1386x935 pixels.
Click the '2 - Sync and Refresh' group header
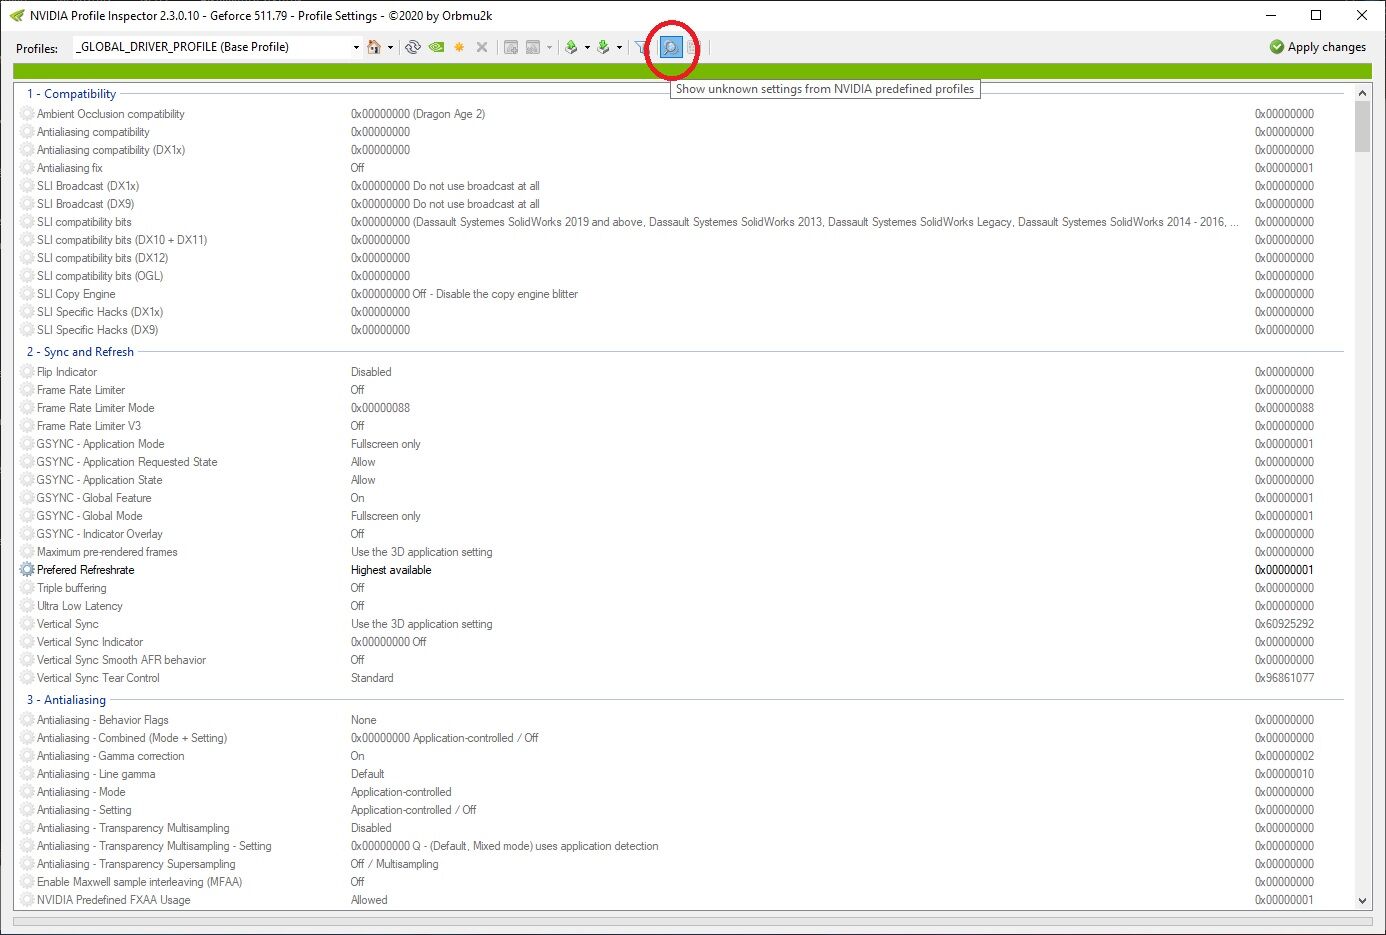point(80,352)
